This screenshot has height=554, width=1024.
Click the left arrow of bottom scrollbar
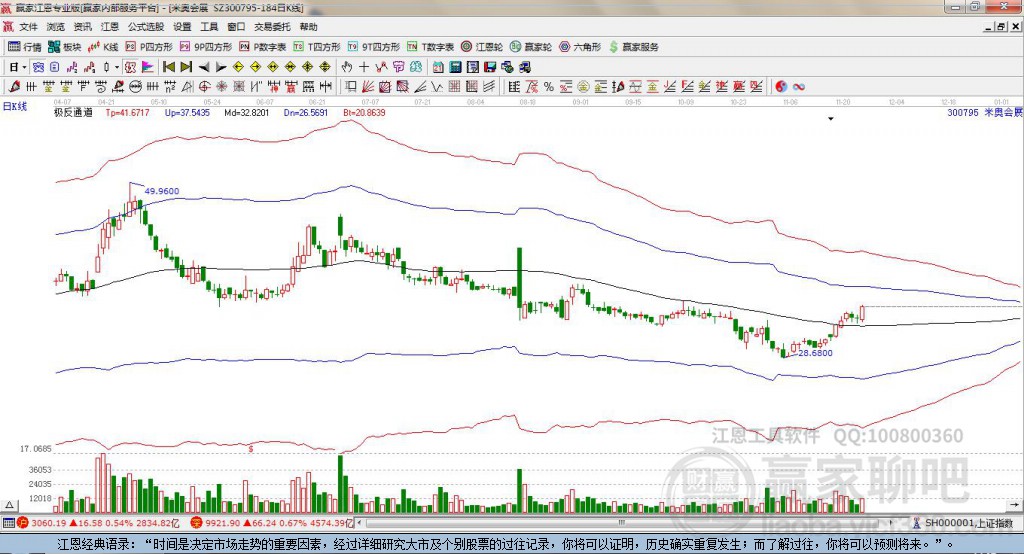(x=360, y=523)
